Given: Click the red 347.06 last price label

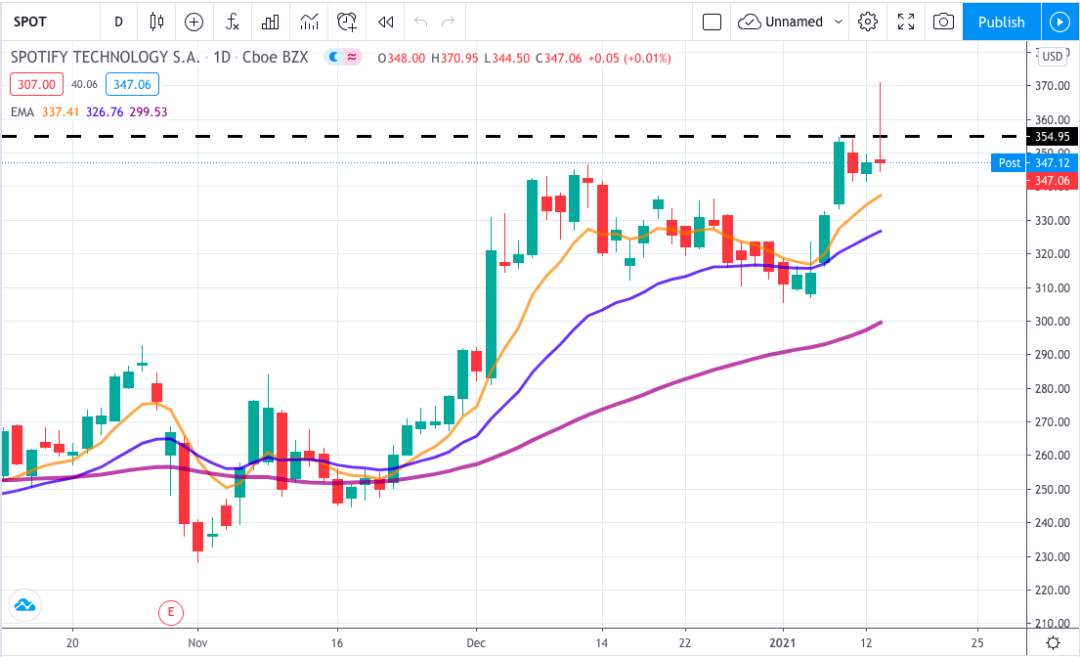Looking at the screenshot, I should click(1052, 180).
